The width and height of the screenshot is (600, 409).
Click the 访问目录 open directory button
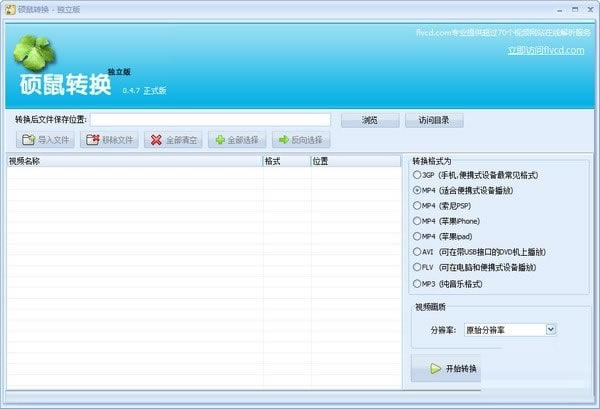coord(434,120)
